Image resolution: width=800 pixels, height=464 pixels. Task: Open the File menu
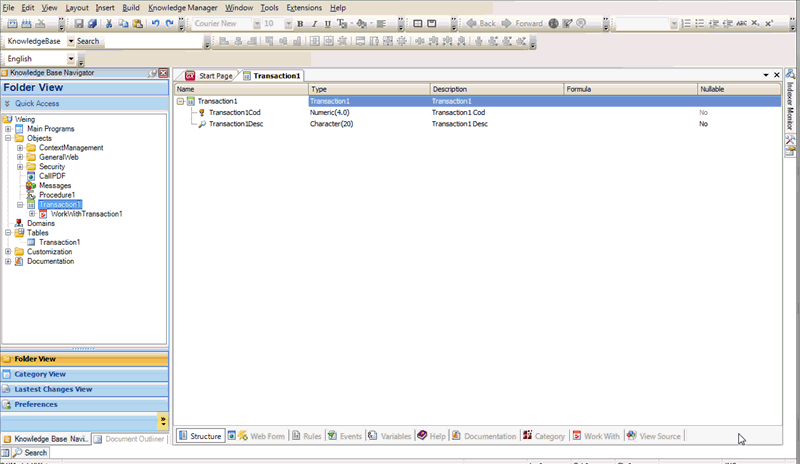click(8, 8)
